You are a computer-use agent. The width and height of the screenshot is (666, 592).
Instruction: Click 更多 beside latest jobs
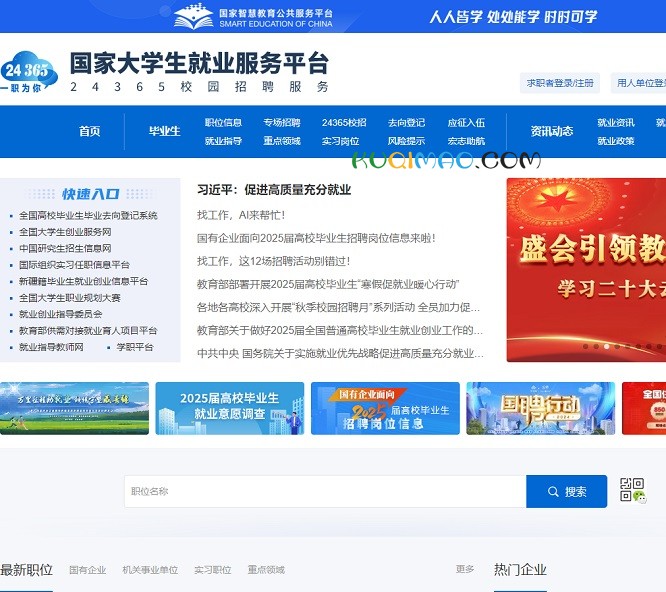point(465,569)
